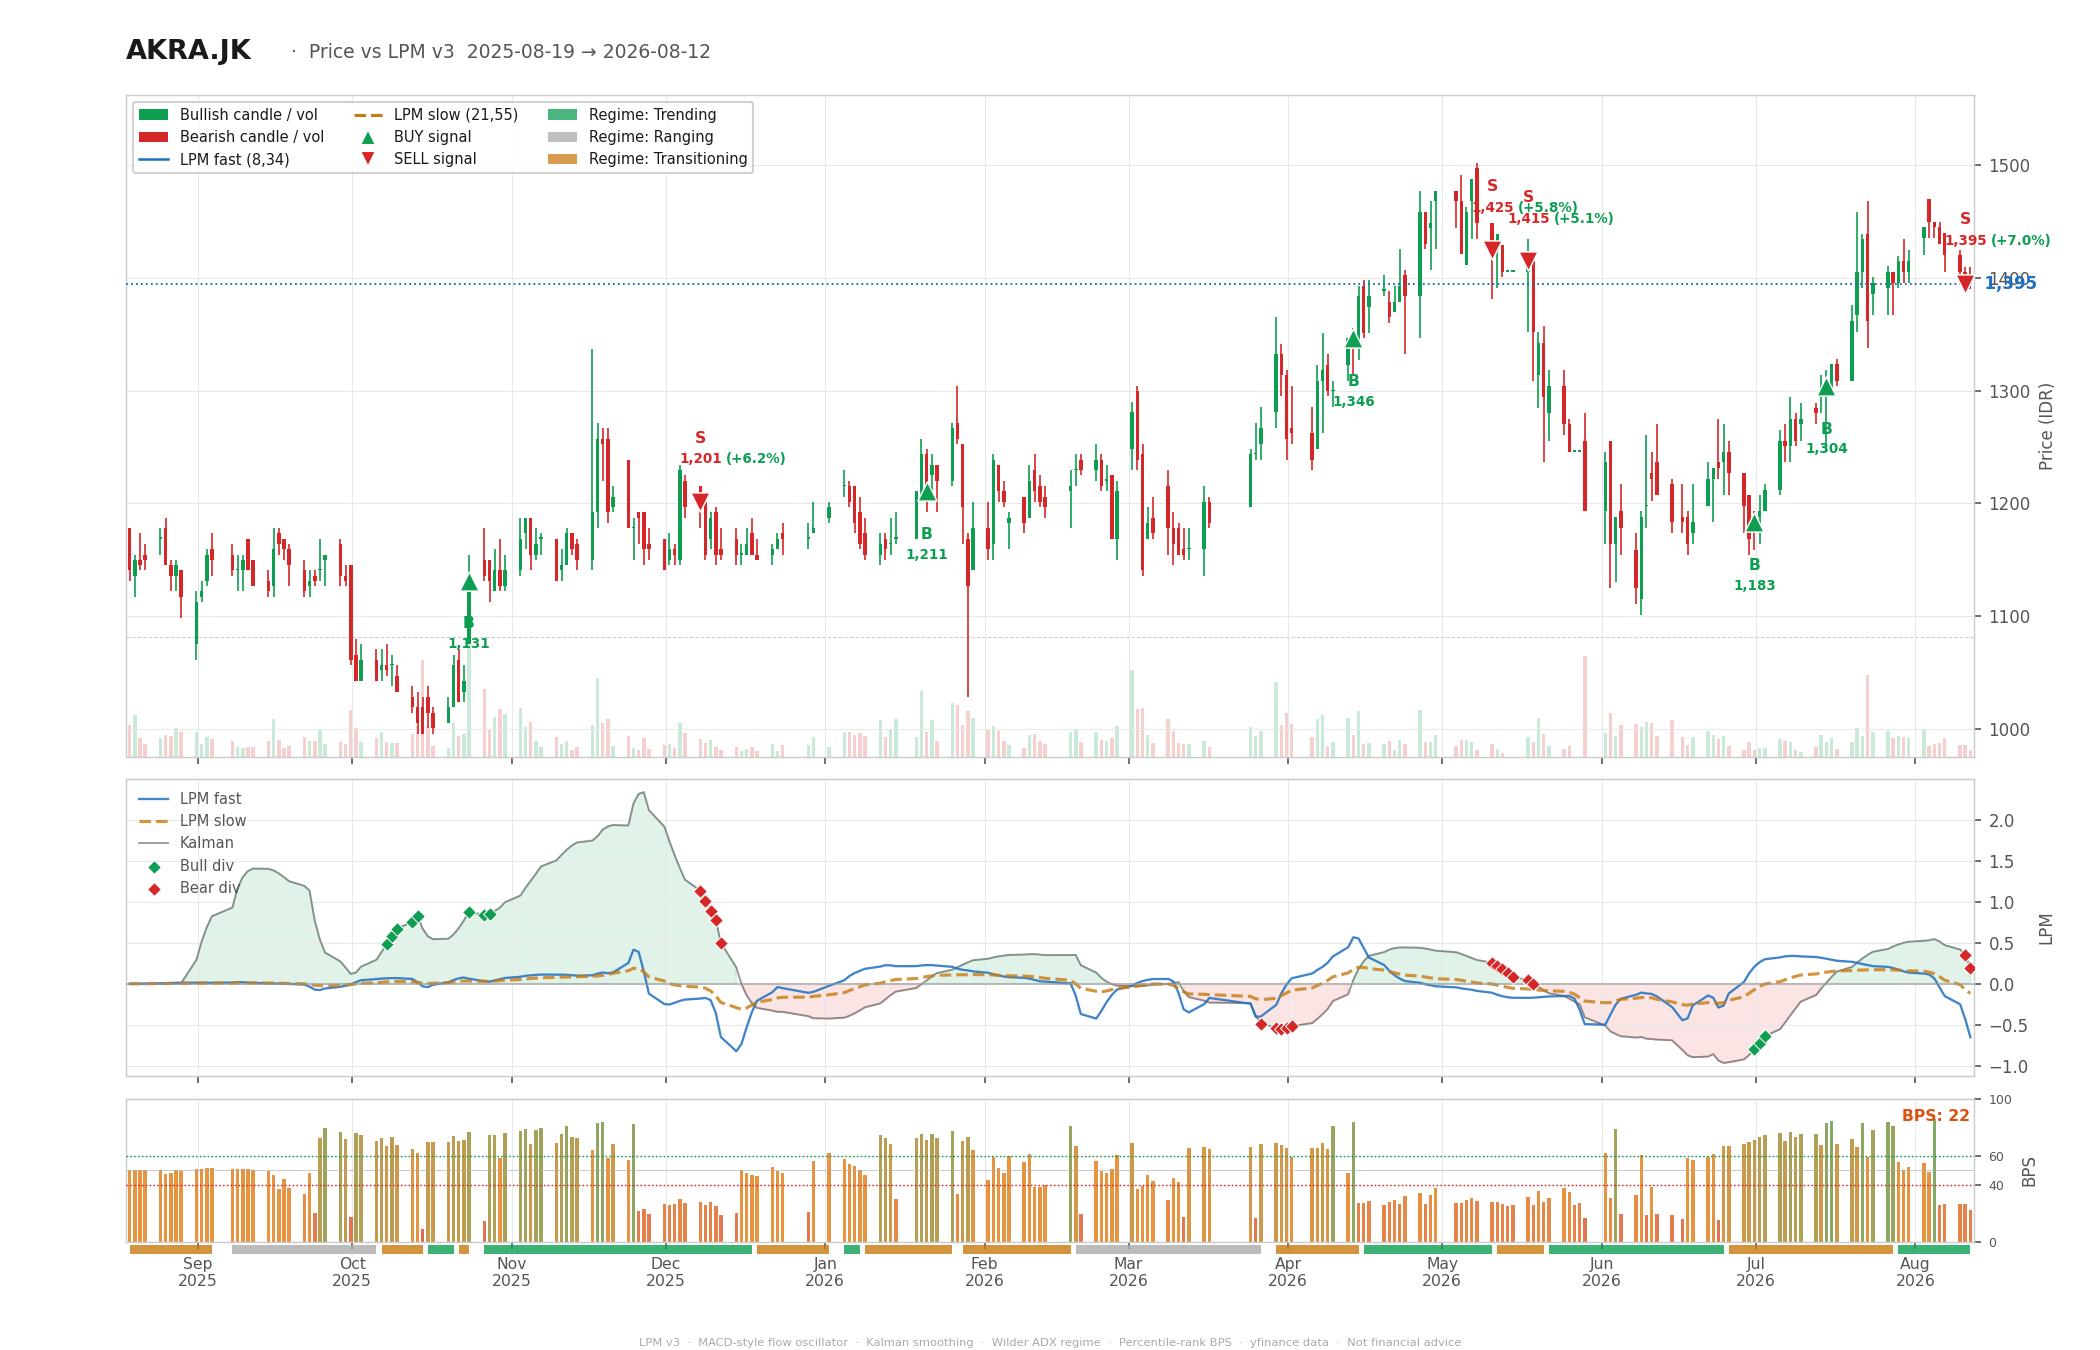2100x1350 pixels.
Task: Click the bear divergence diamonds near April 2026
Action: 1277,1027
